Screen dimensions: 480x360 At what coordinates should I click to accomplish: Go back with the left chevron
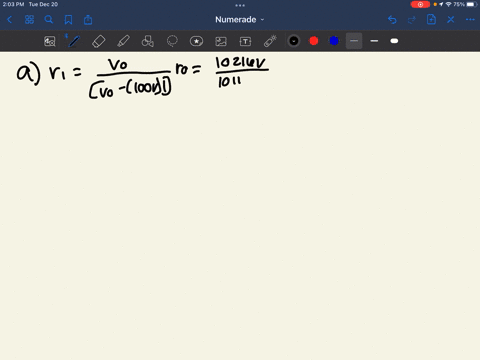coord(9,20)
